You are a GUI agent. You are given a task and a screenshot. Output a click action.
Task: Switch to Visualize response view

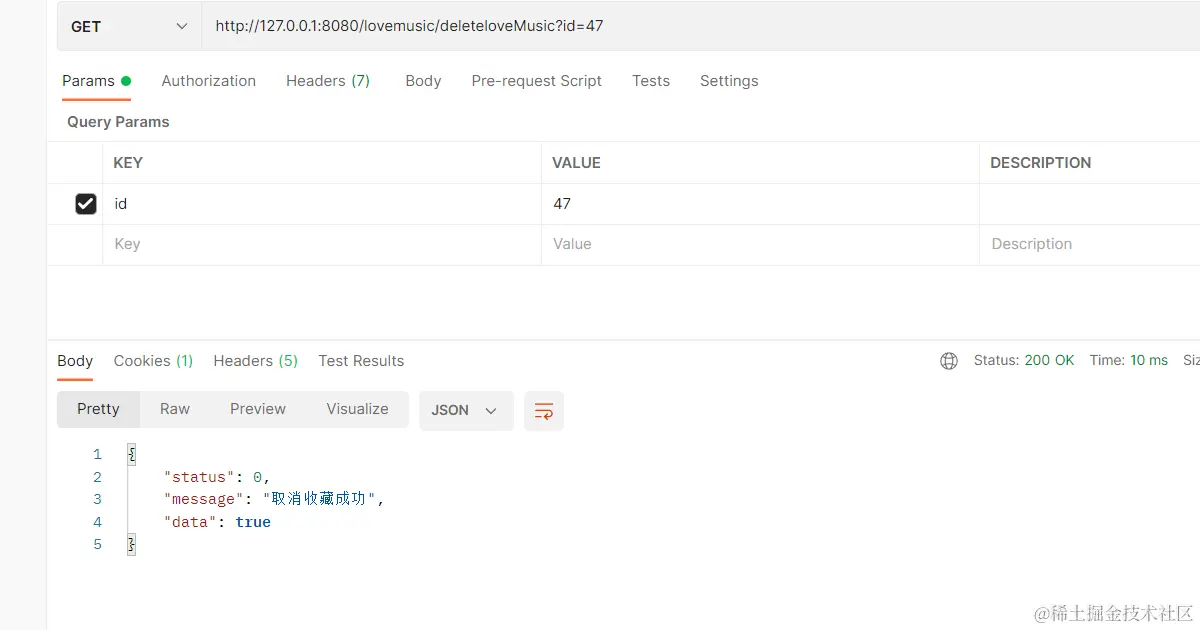click(357, 409)
